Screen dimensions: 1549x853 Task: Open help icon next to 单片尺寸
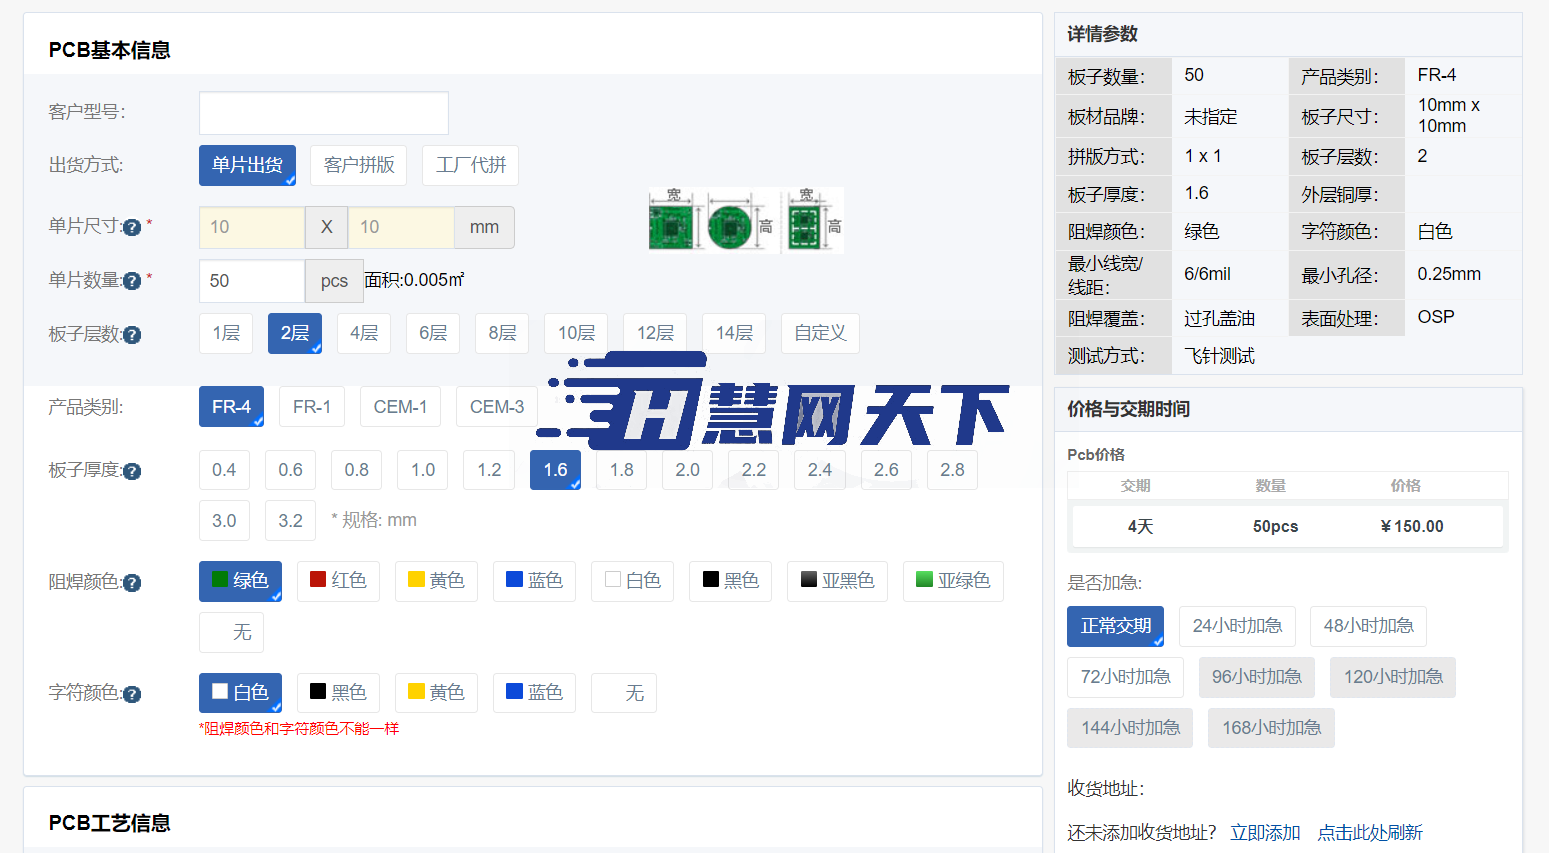[132, 227]
